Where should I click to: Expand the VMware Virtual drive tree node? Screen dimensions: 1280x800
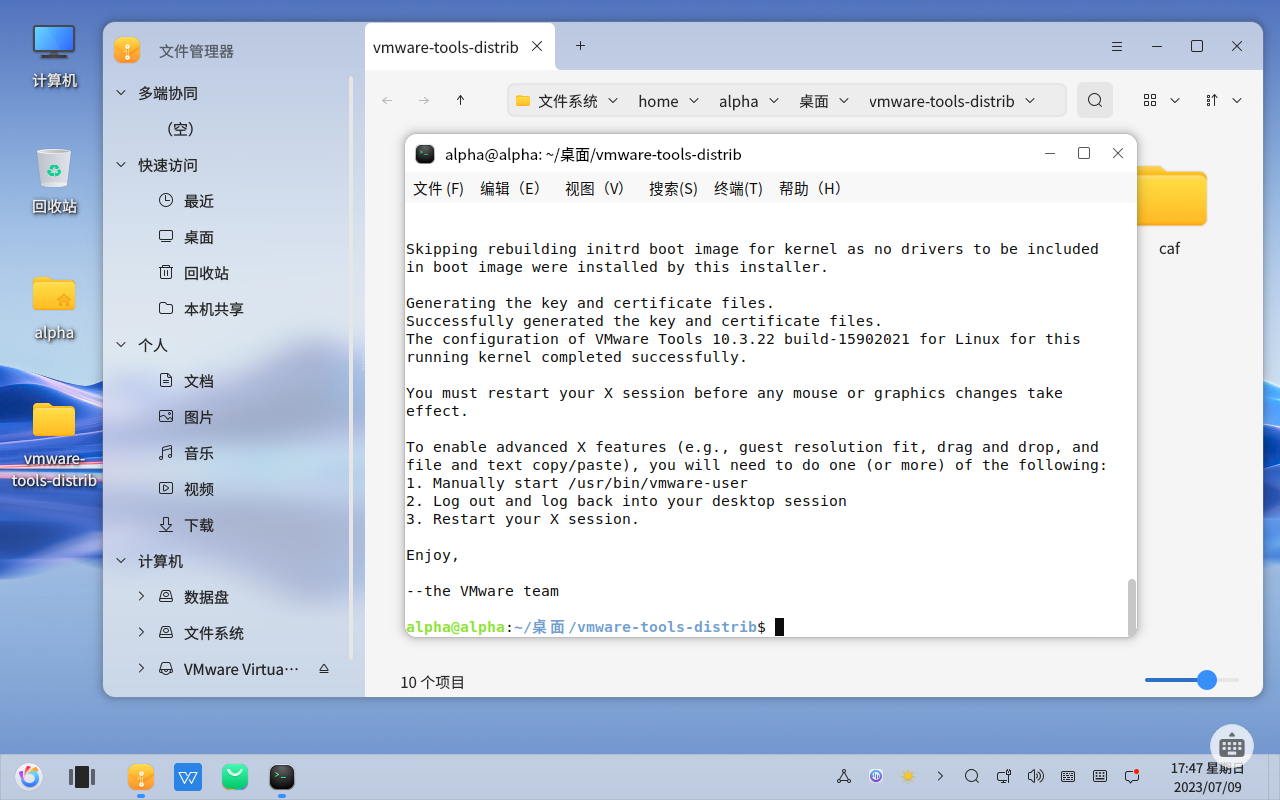(x=141, y=669)
